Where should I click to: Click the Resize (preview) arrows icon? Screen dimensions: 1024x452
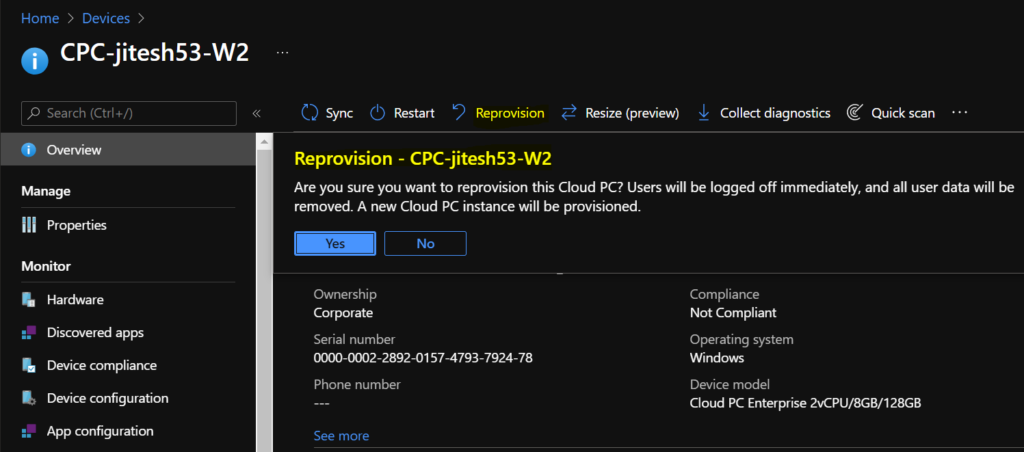coord(569,113)
